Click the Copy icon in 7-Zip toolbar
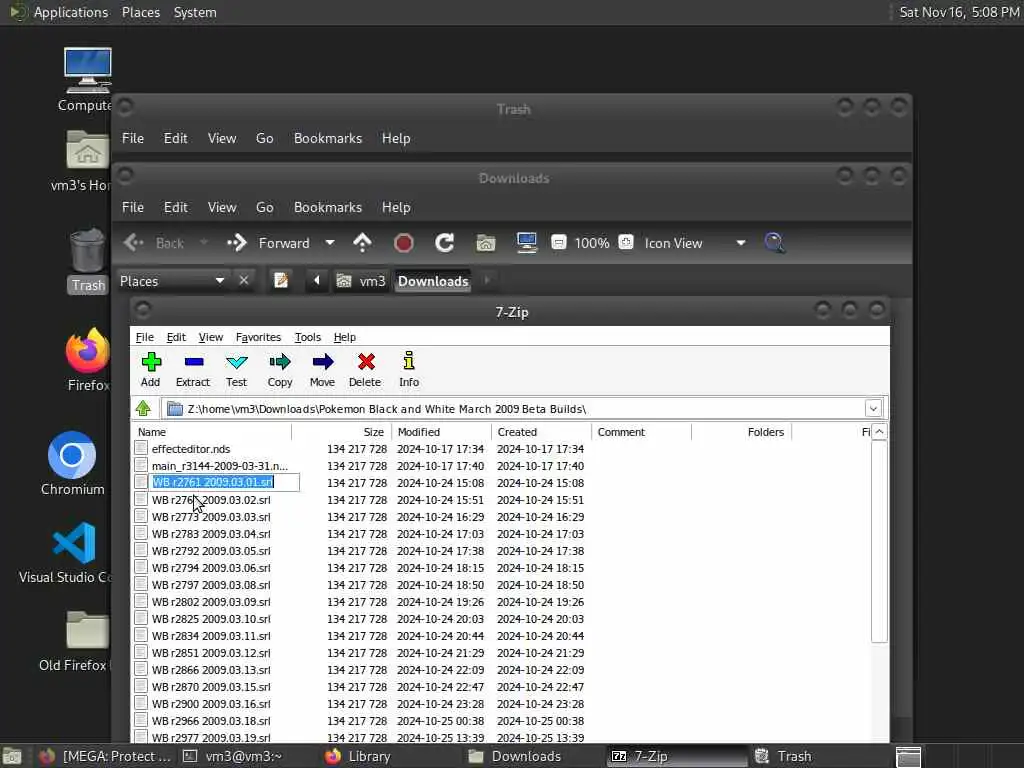The image size is (1024, 768). click(x=280, y=370)
